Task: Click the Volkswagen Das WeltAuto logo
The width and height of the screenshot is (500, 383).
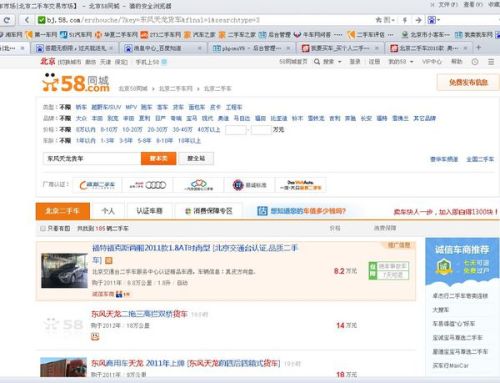Action: [x=300, y=185]
